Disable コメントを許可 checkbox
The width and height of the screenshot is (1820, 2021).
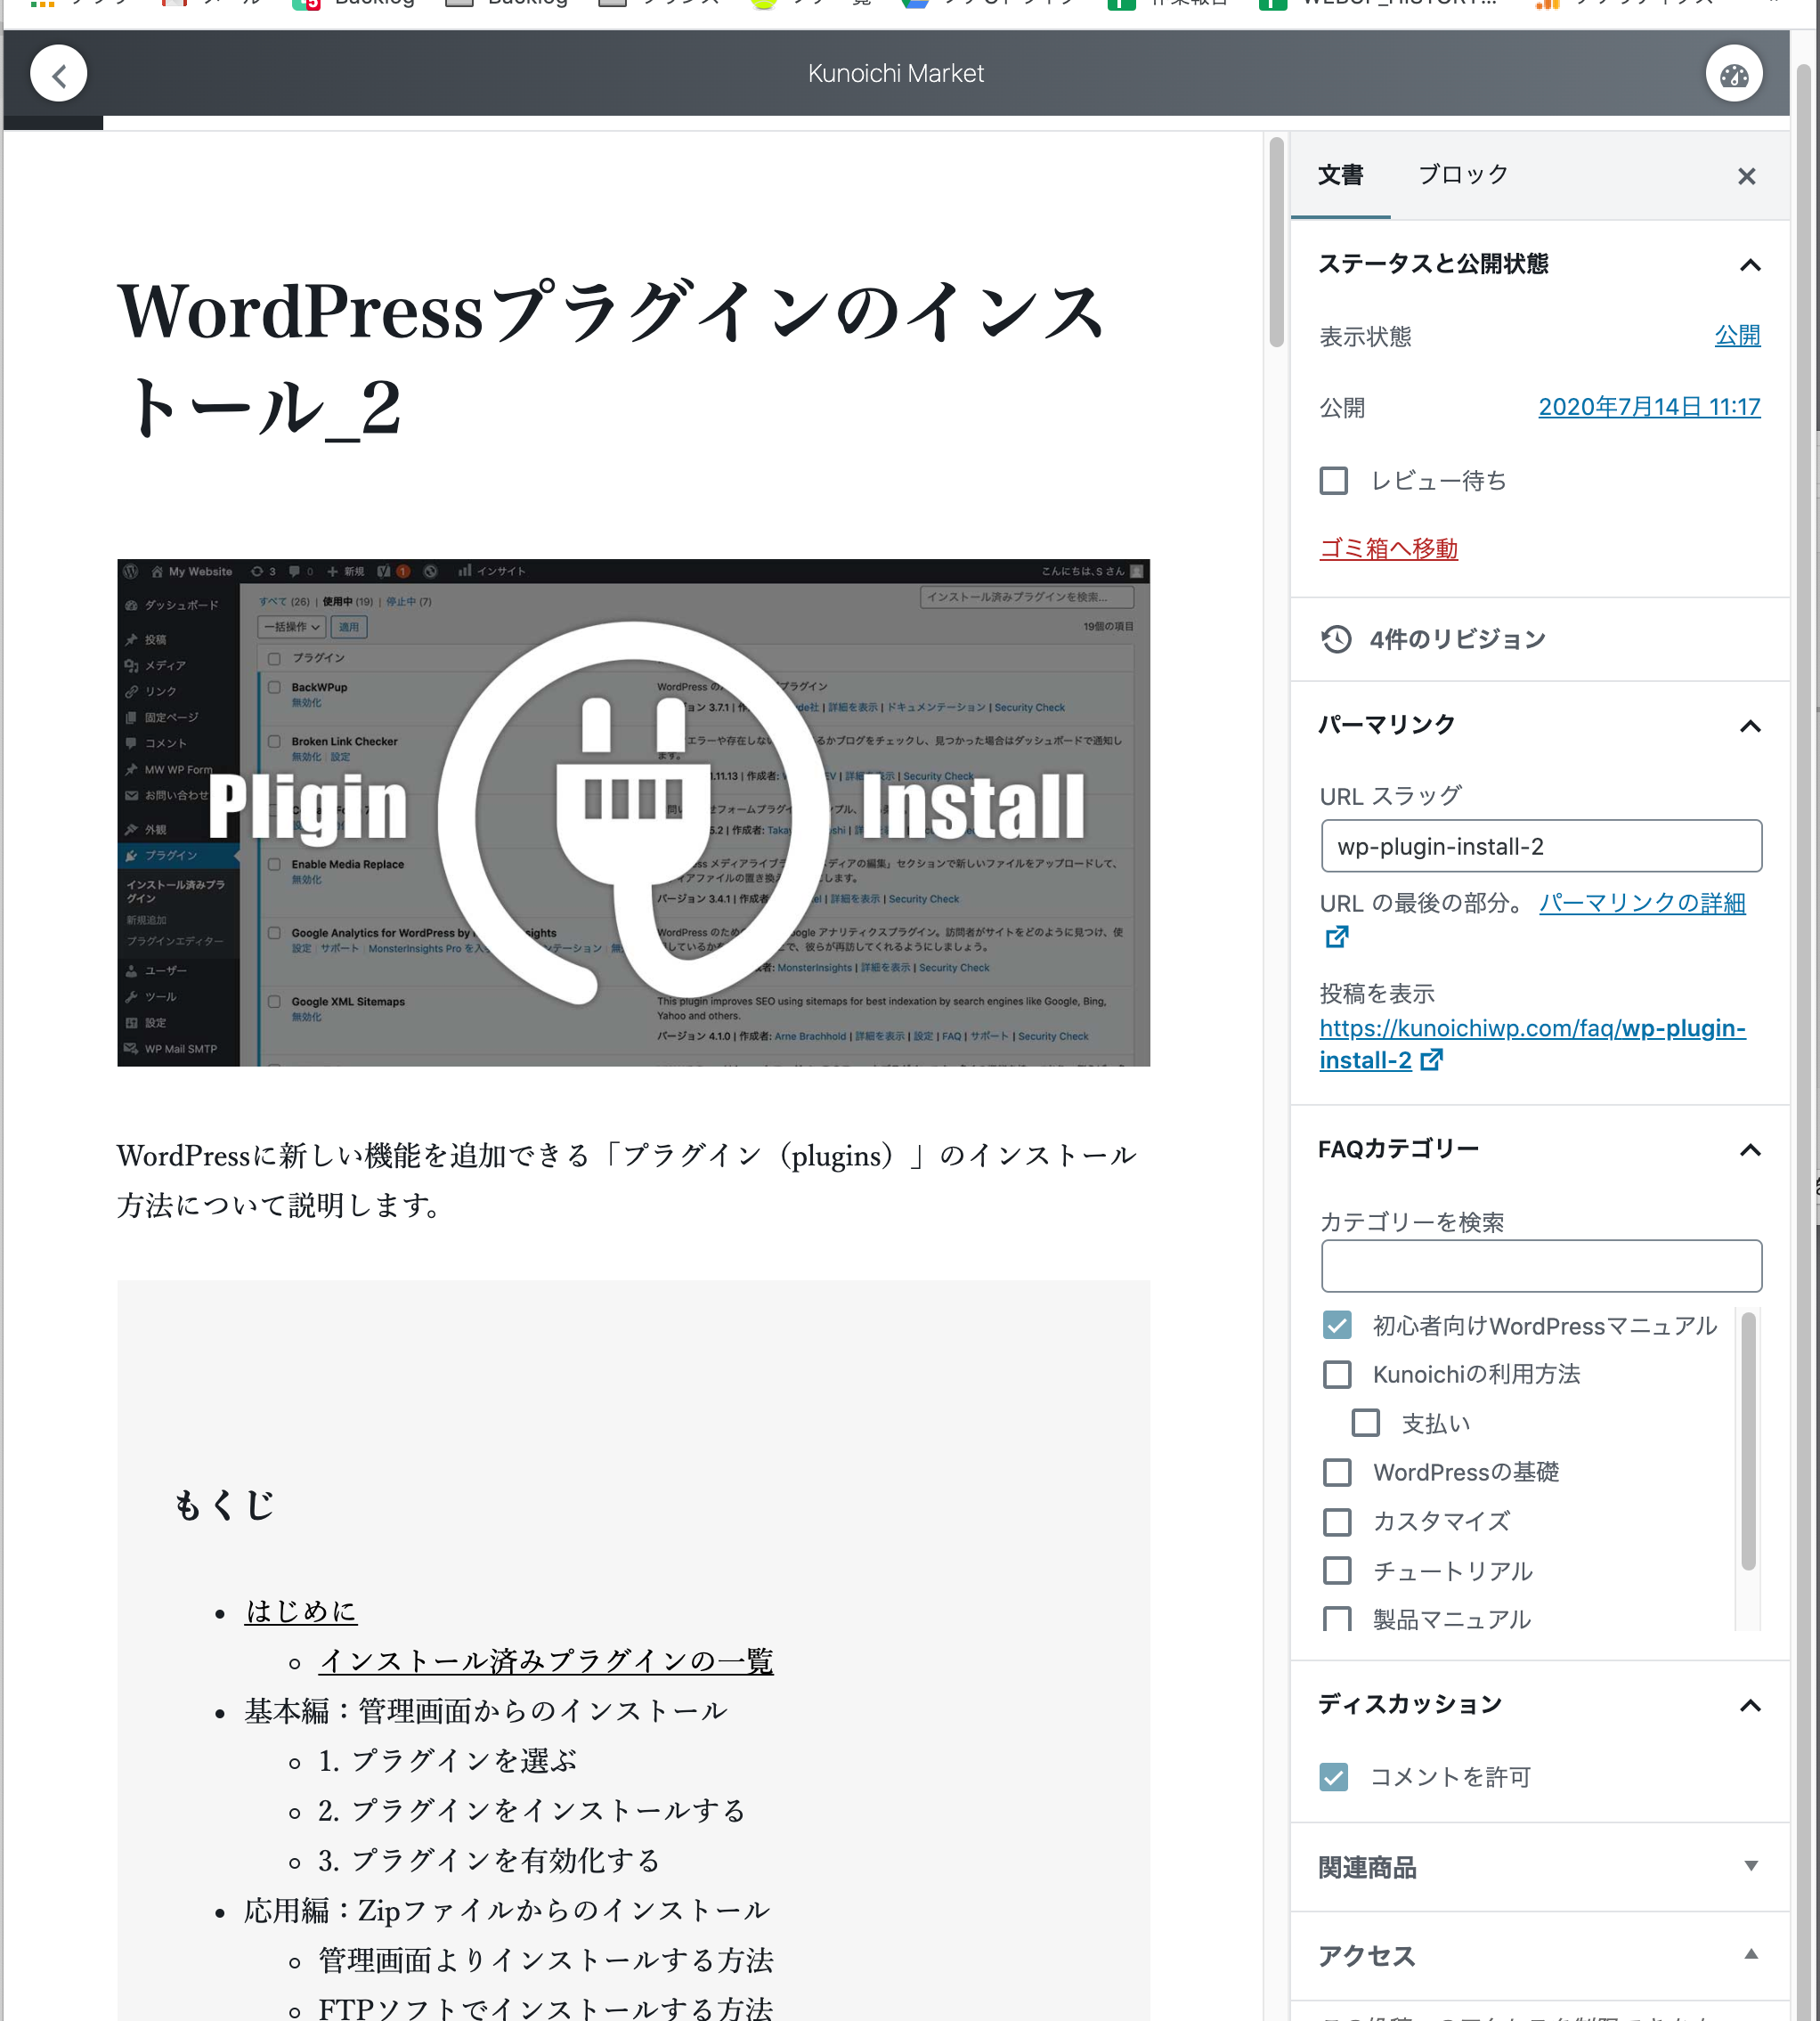pos(1333,1777)
